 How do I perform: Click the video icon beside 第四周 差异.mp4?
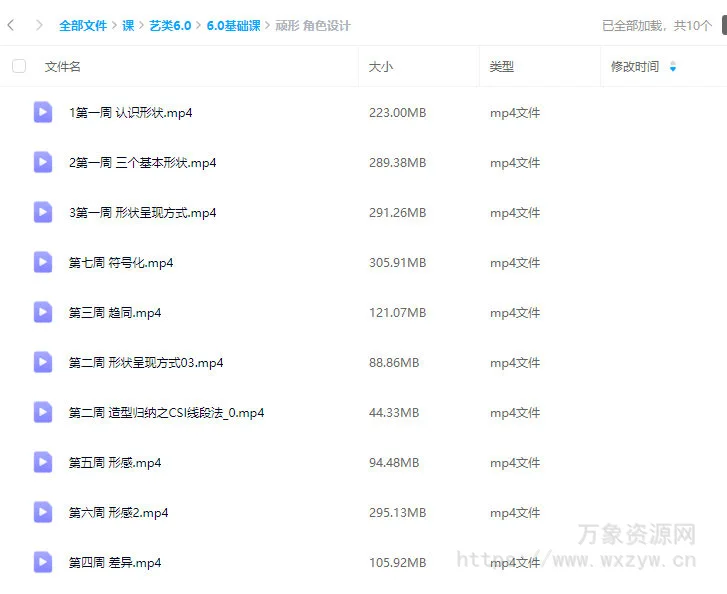click(43, 562)
